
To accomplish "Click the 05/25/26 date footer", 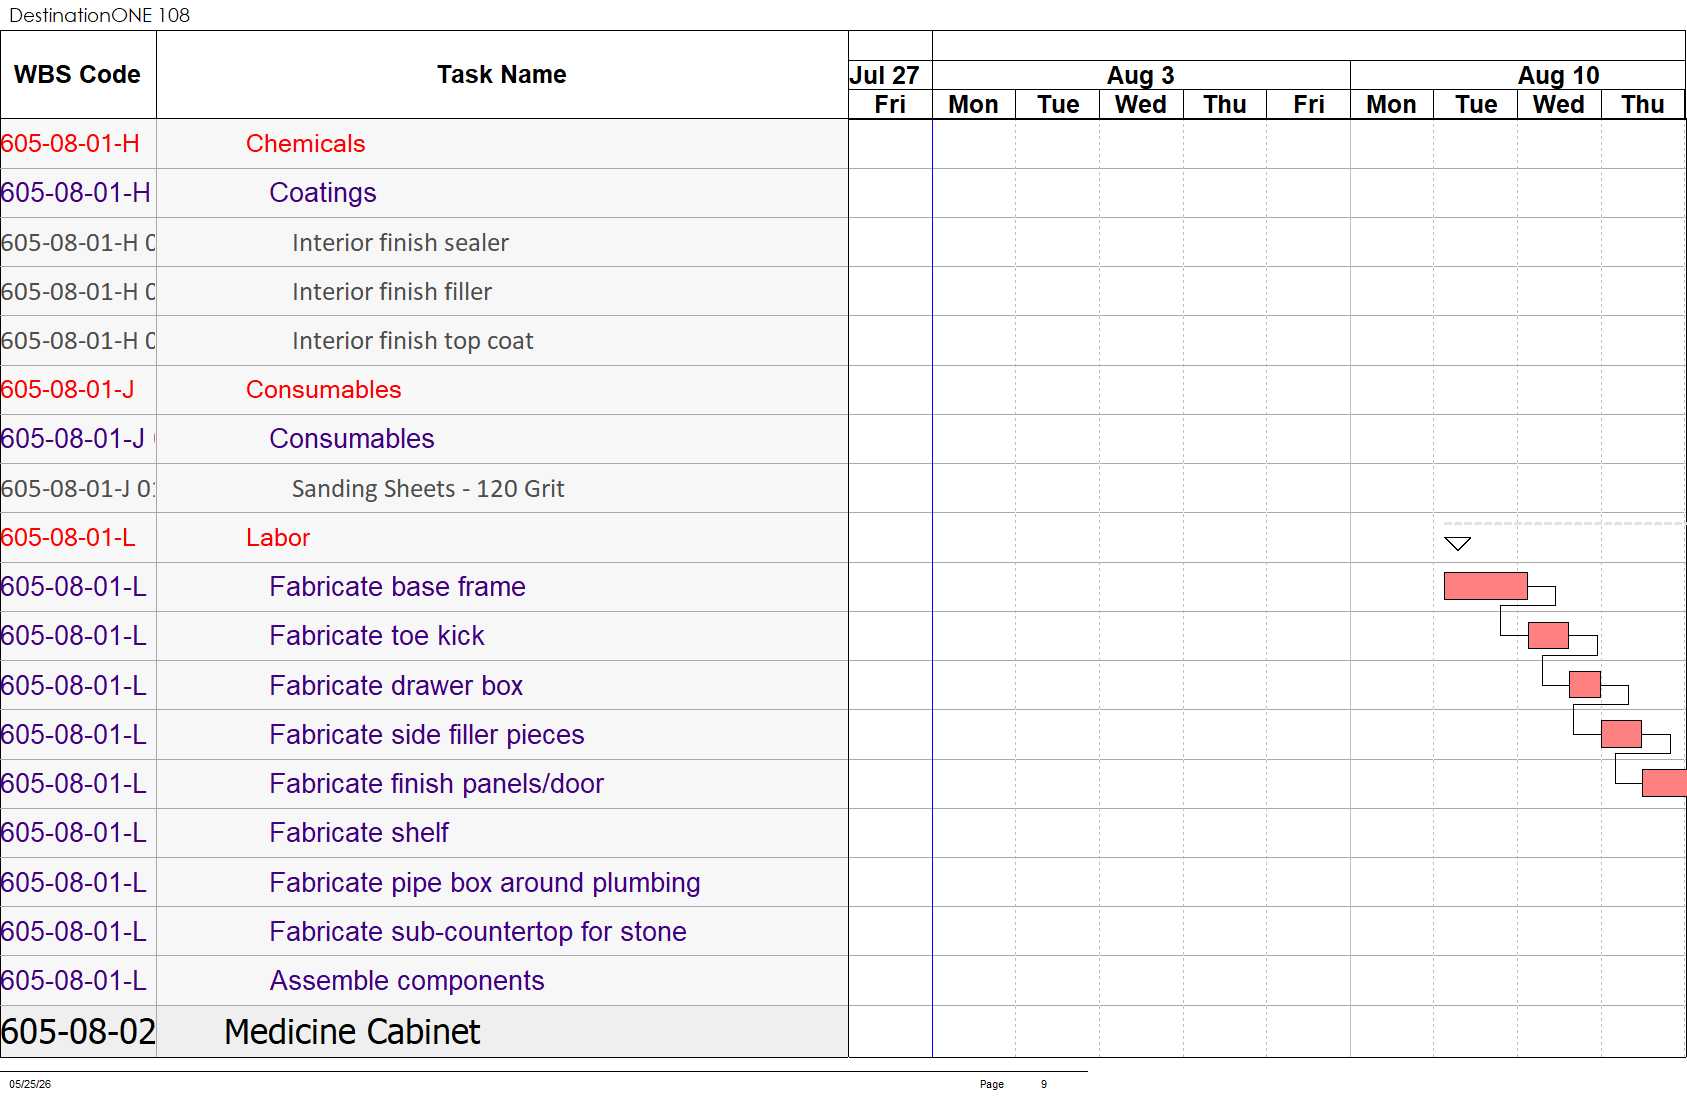I will 30,1084.
